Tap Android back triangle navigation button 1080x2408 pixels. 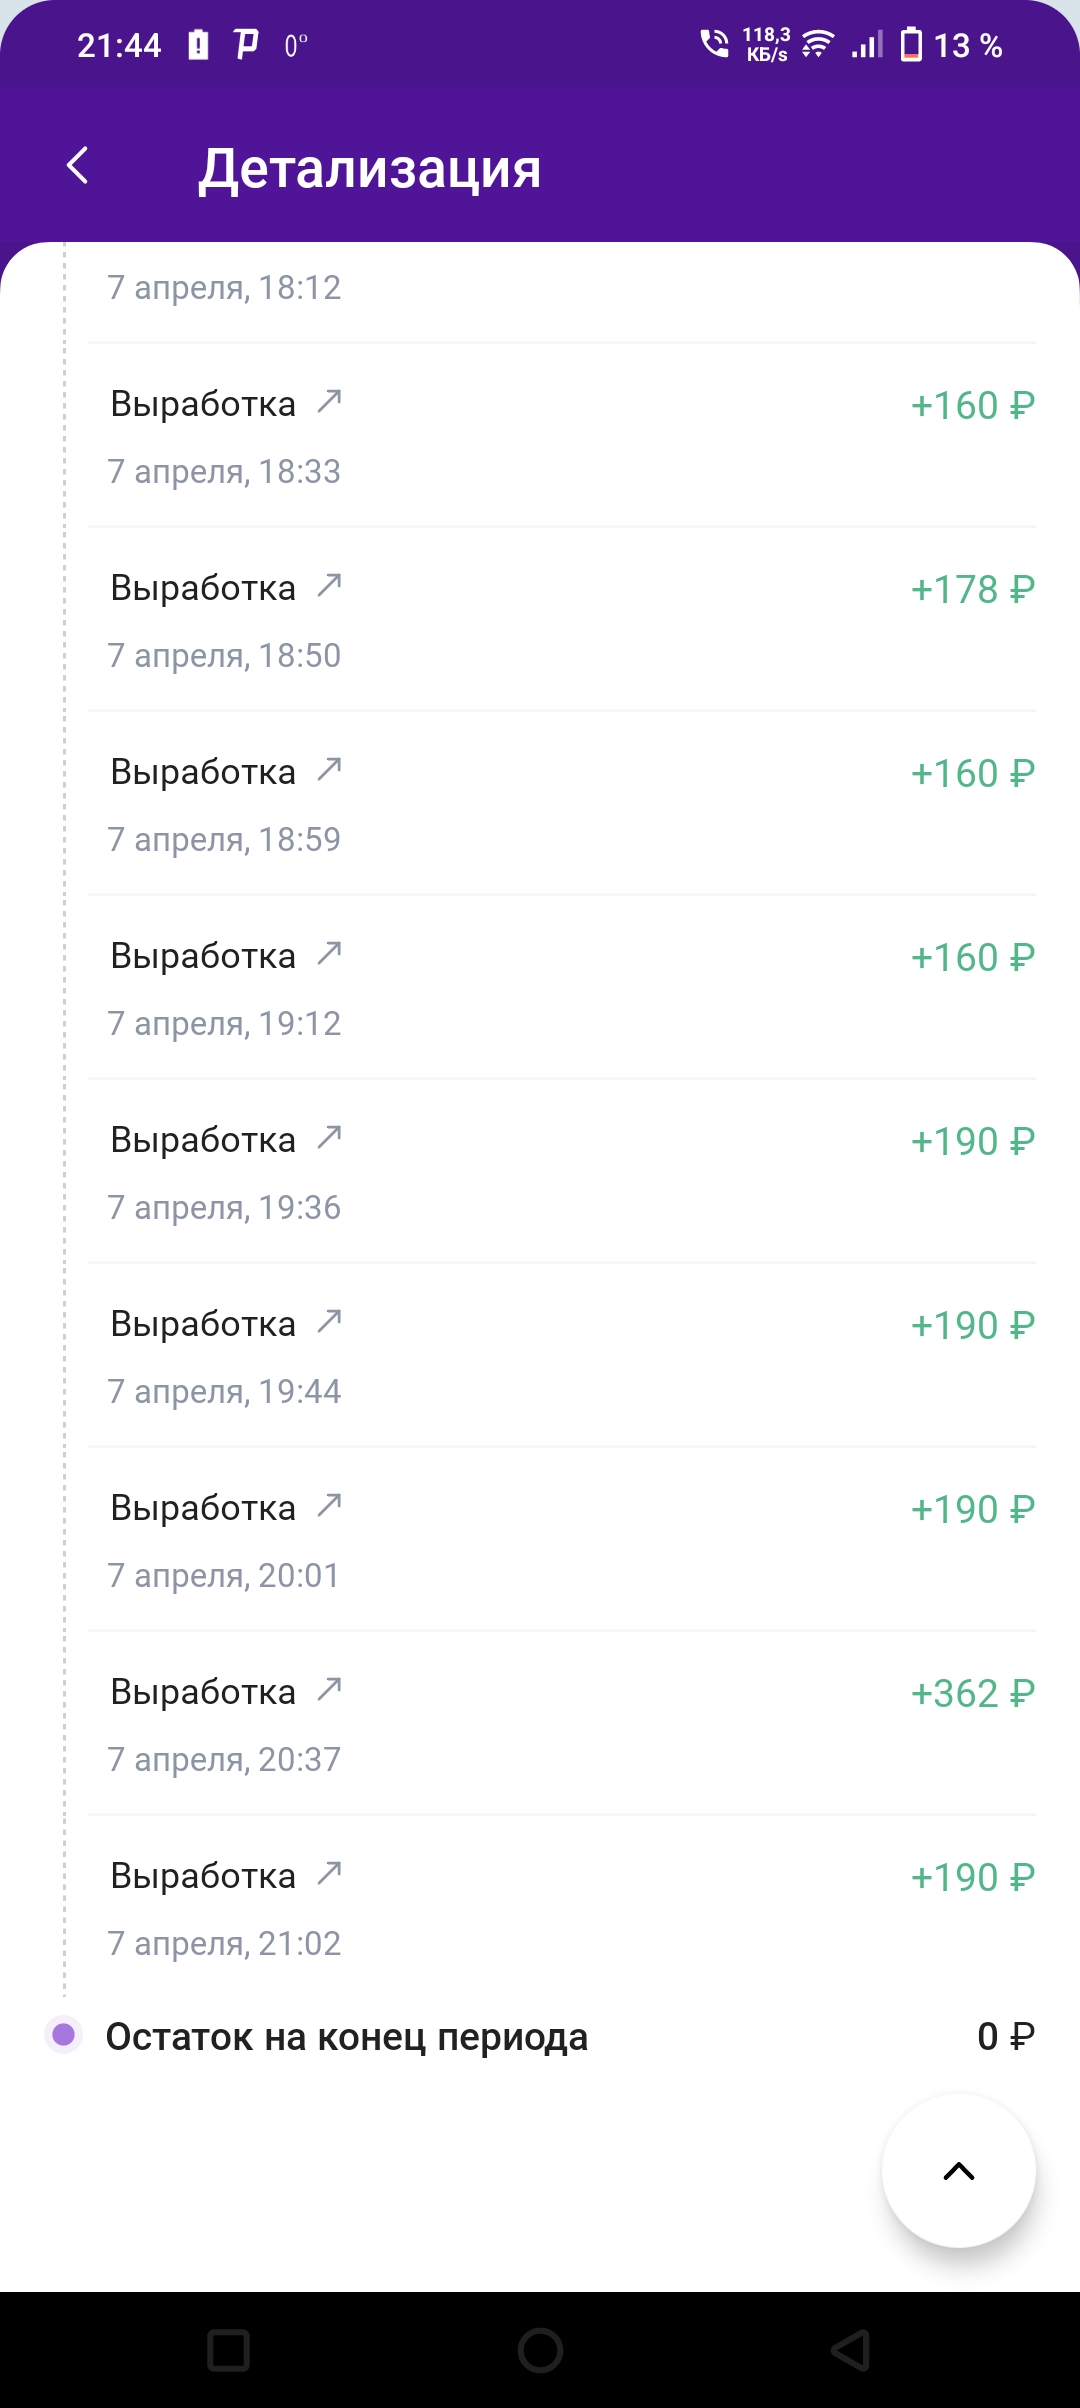(851, 2350)
